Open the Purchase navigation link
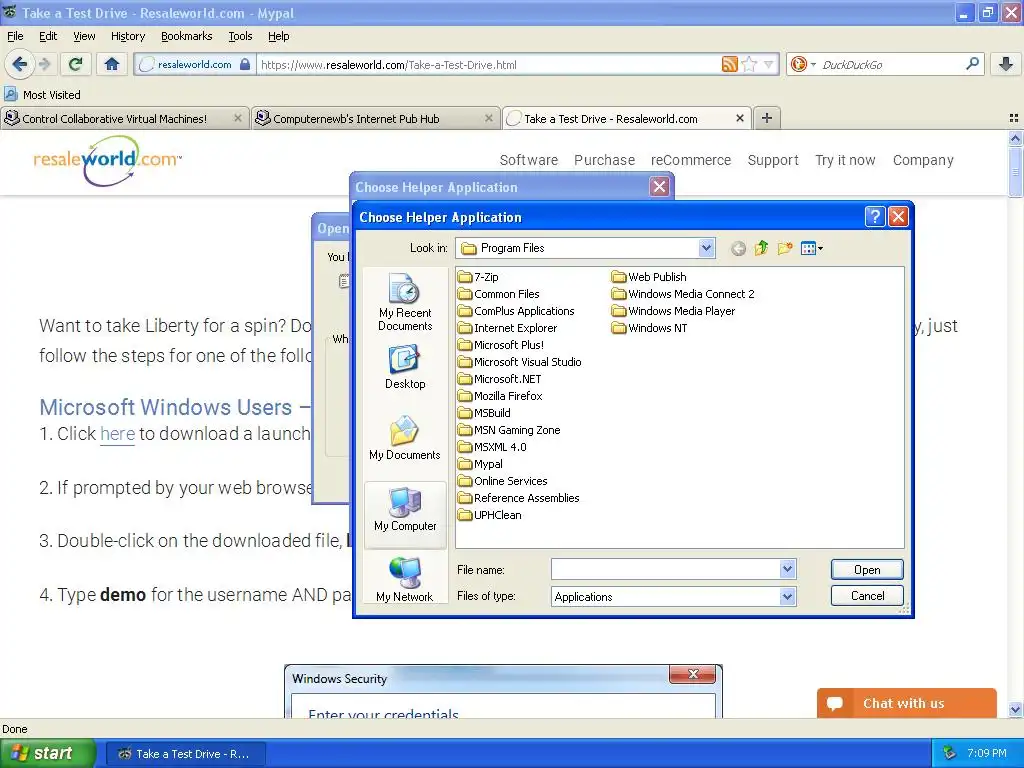The width and height of the screenshot is (1024, 768). (x=604, y=160)
